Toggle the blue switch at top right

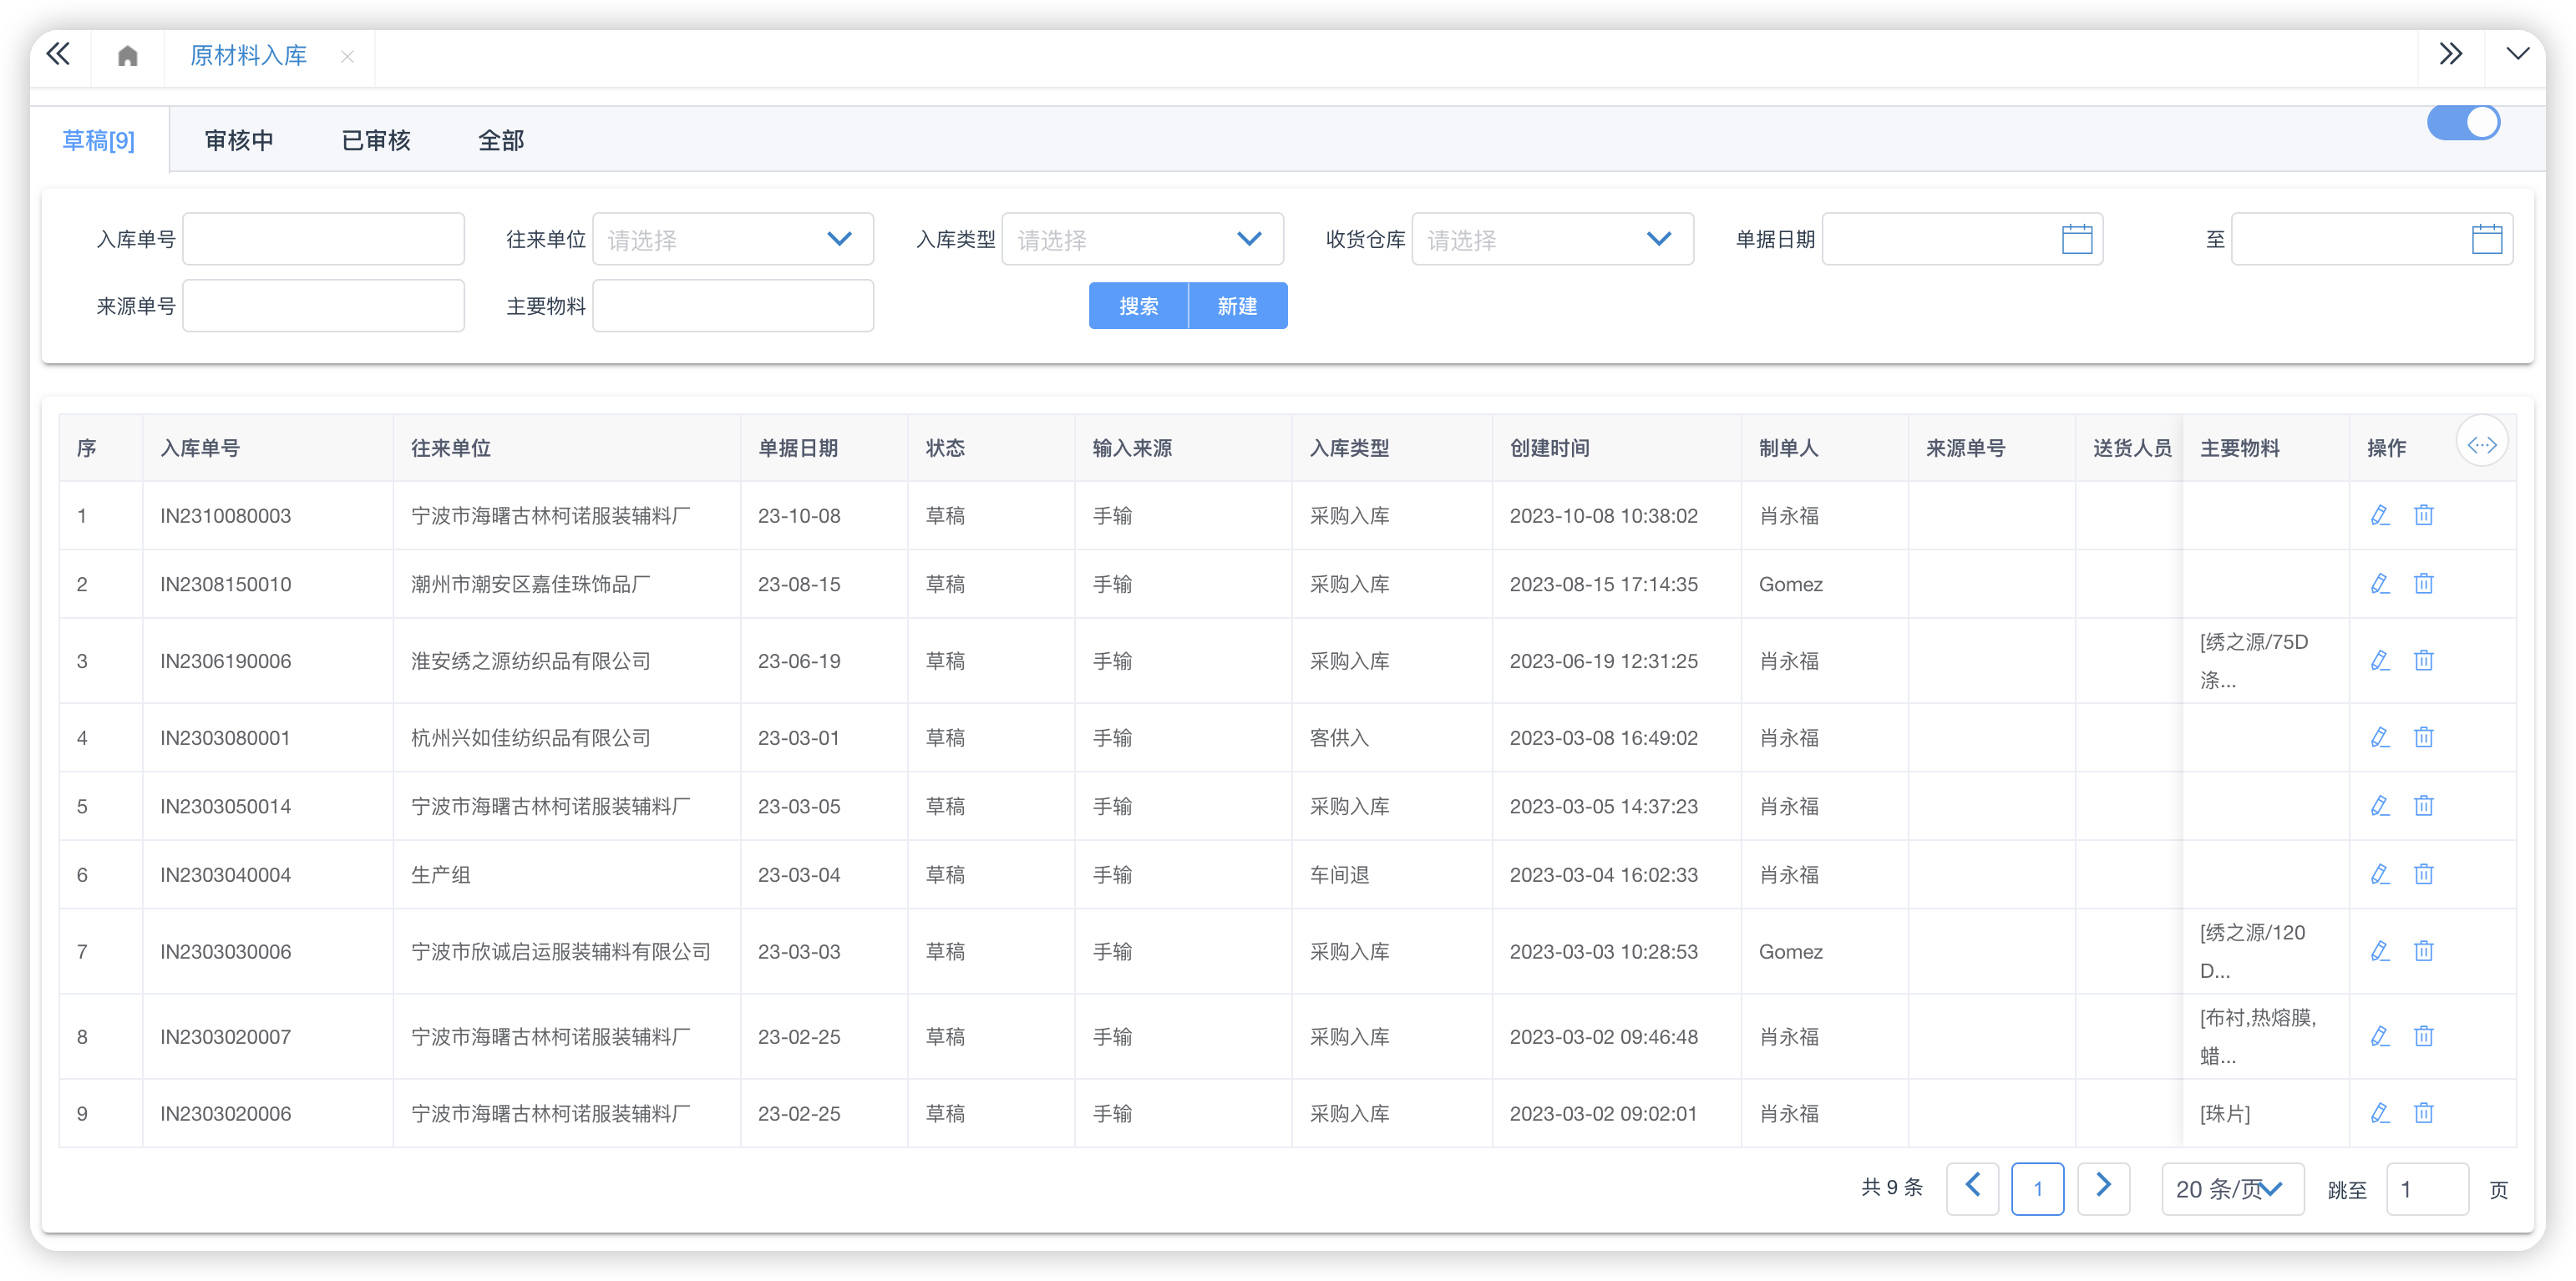(x=2463, y=123)
